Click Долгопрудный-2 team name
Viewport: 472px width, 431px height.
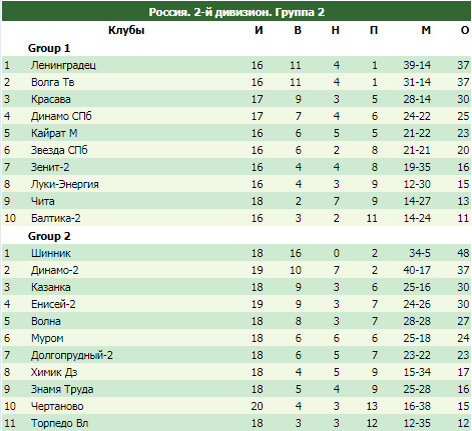(x=72, y=355)
